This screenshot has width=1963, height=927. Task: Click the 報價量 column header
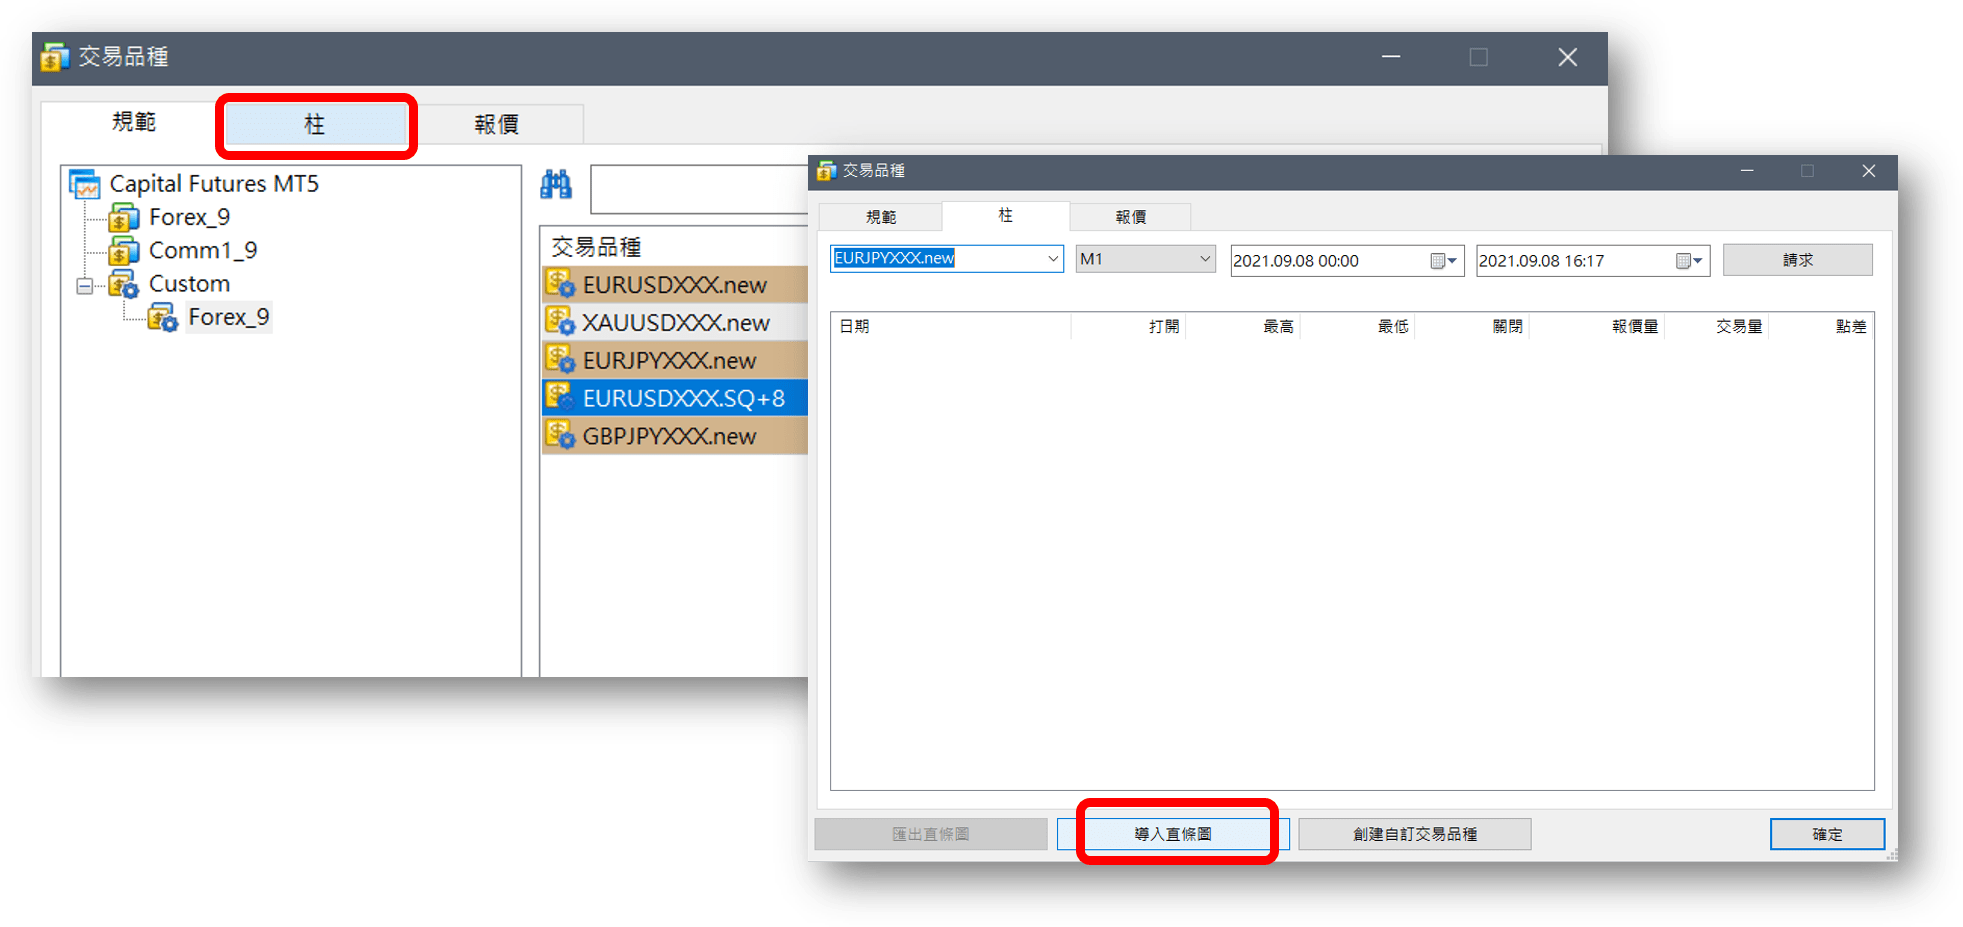[x=1597, y=326]
